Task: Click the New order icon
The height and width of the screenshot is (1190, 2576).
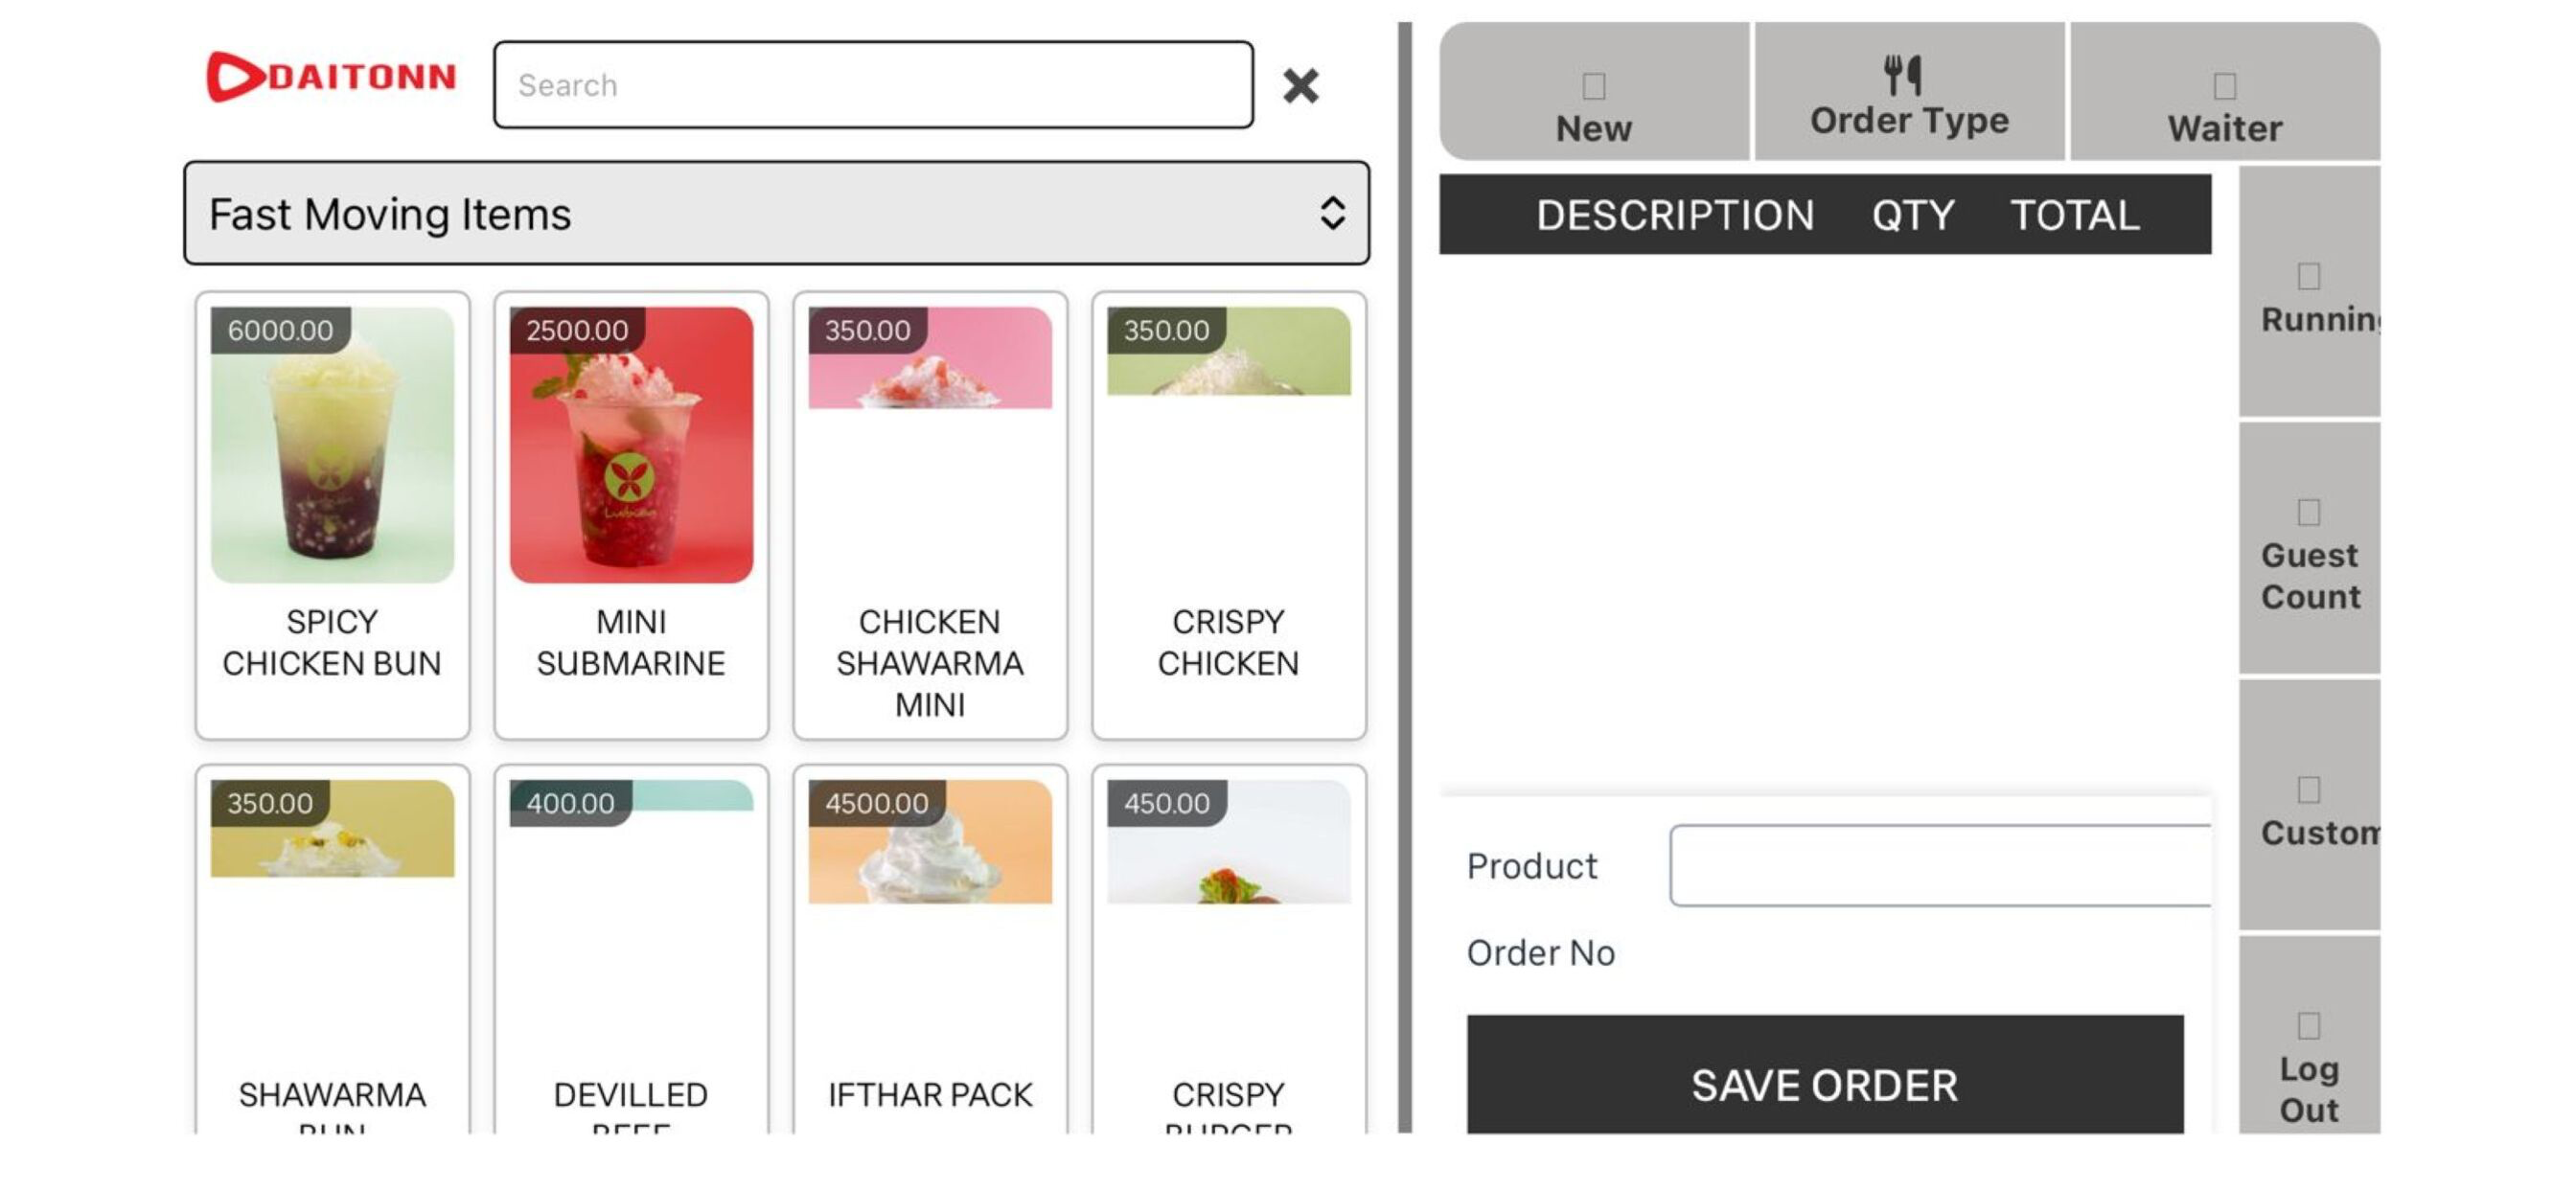Action: coord(1594,87)
